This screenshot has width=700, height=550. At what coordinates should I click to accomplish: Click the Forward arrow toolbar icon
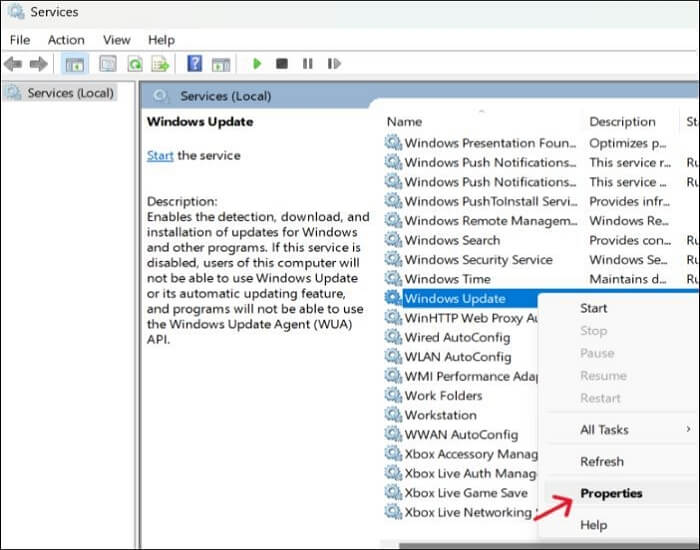[38, 64]
